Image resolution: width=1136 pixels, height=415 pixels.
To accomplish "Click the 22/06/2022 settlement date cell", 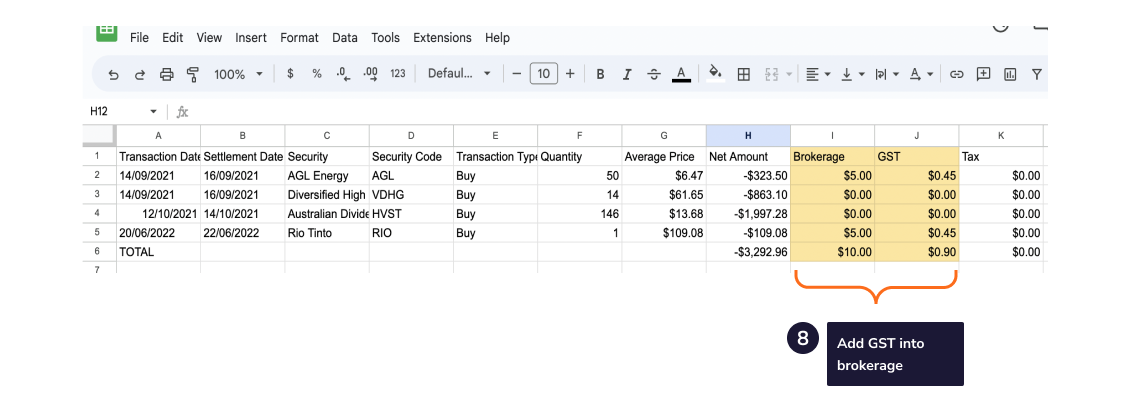I will click(243, 233).
